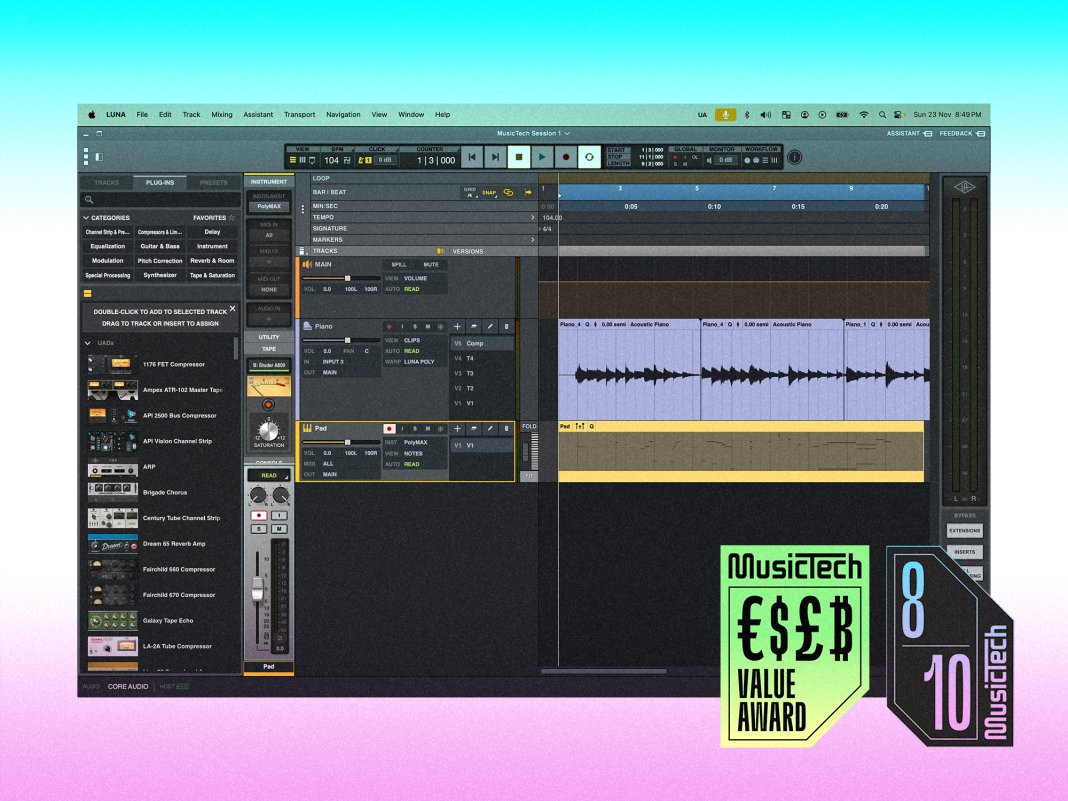Mute the Piano track
Screen dimensions: 1068x801
[427, 326]
